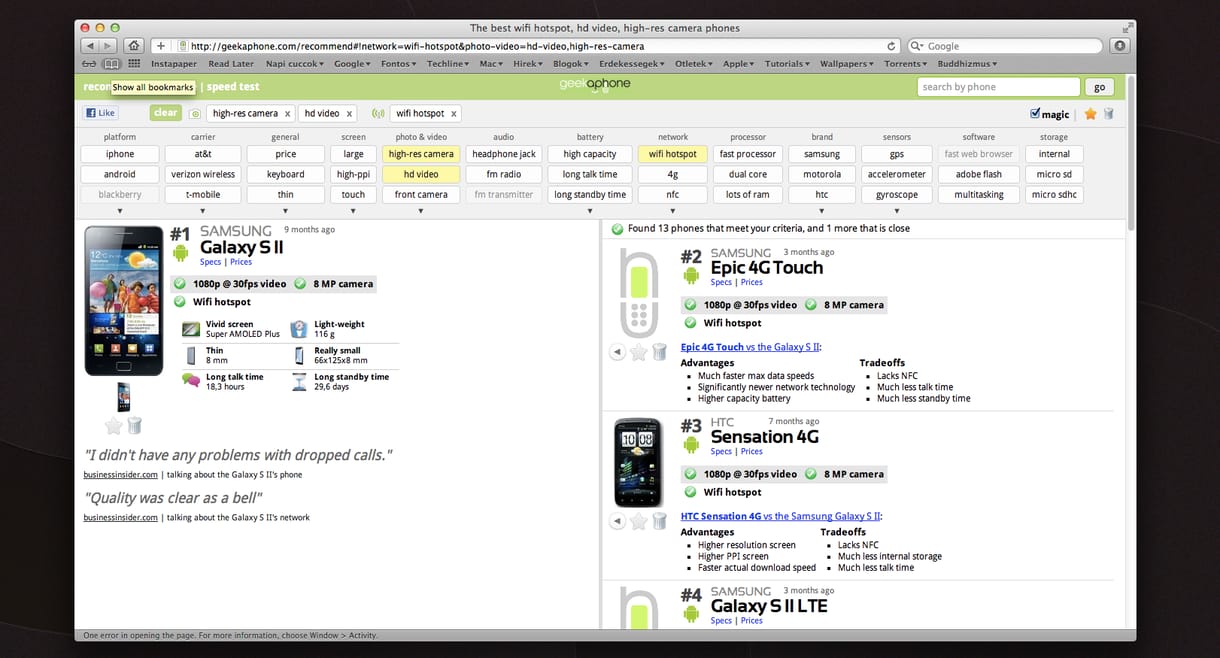1220x658 pixels.
Task: Reload the page from the address bar
Action: click(891, 46)
